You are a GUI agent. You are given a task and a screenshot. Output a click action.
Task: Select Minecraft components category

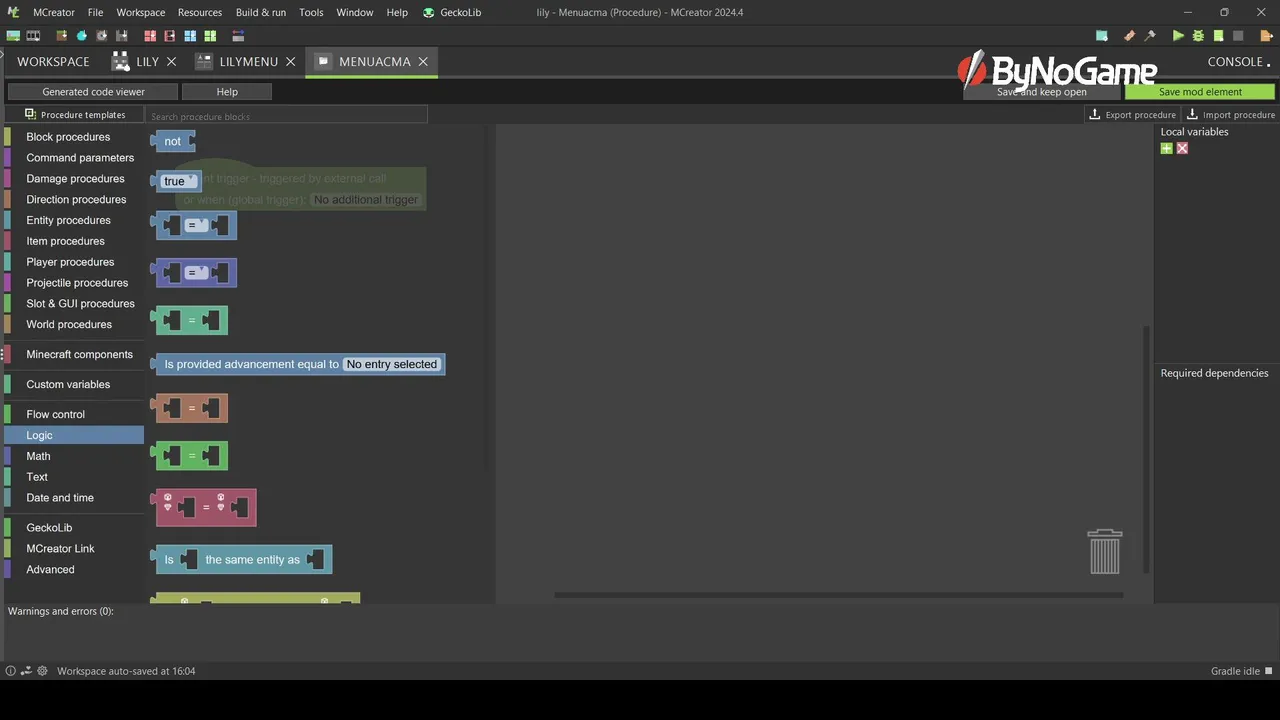[74, 354]
